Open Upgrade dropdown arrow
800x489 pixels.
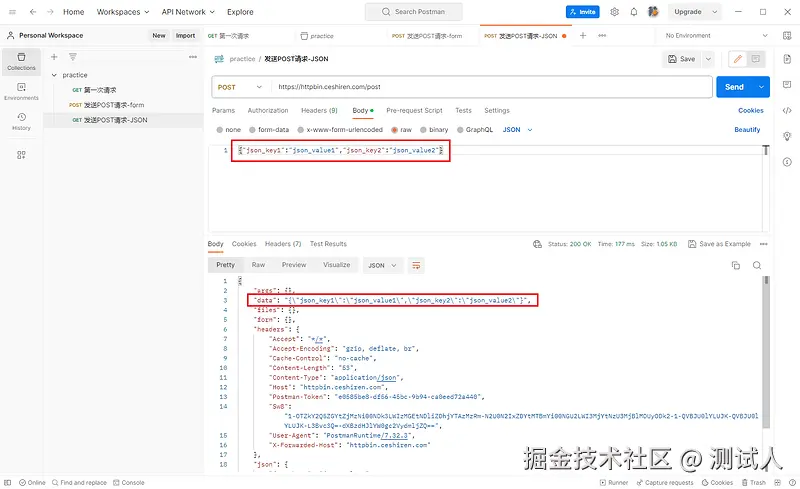click(x=714, y=12)
